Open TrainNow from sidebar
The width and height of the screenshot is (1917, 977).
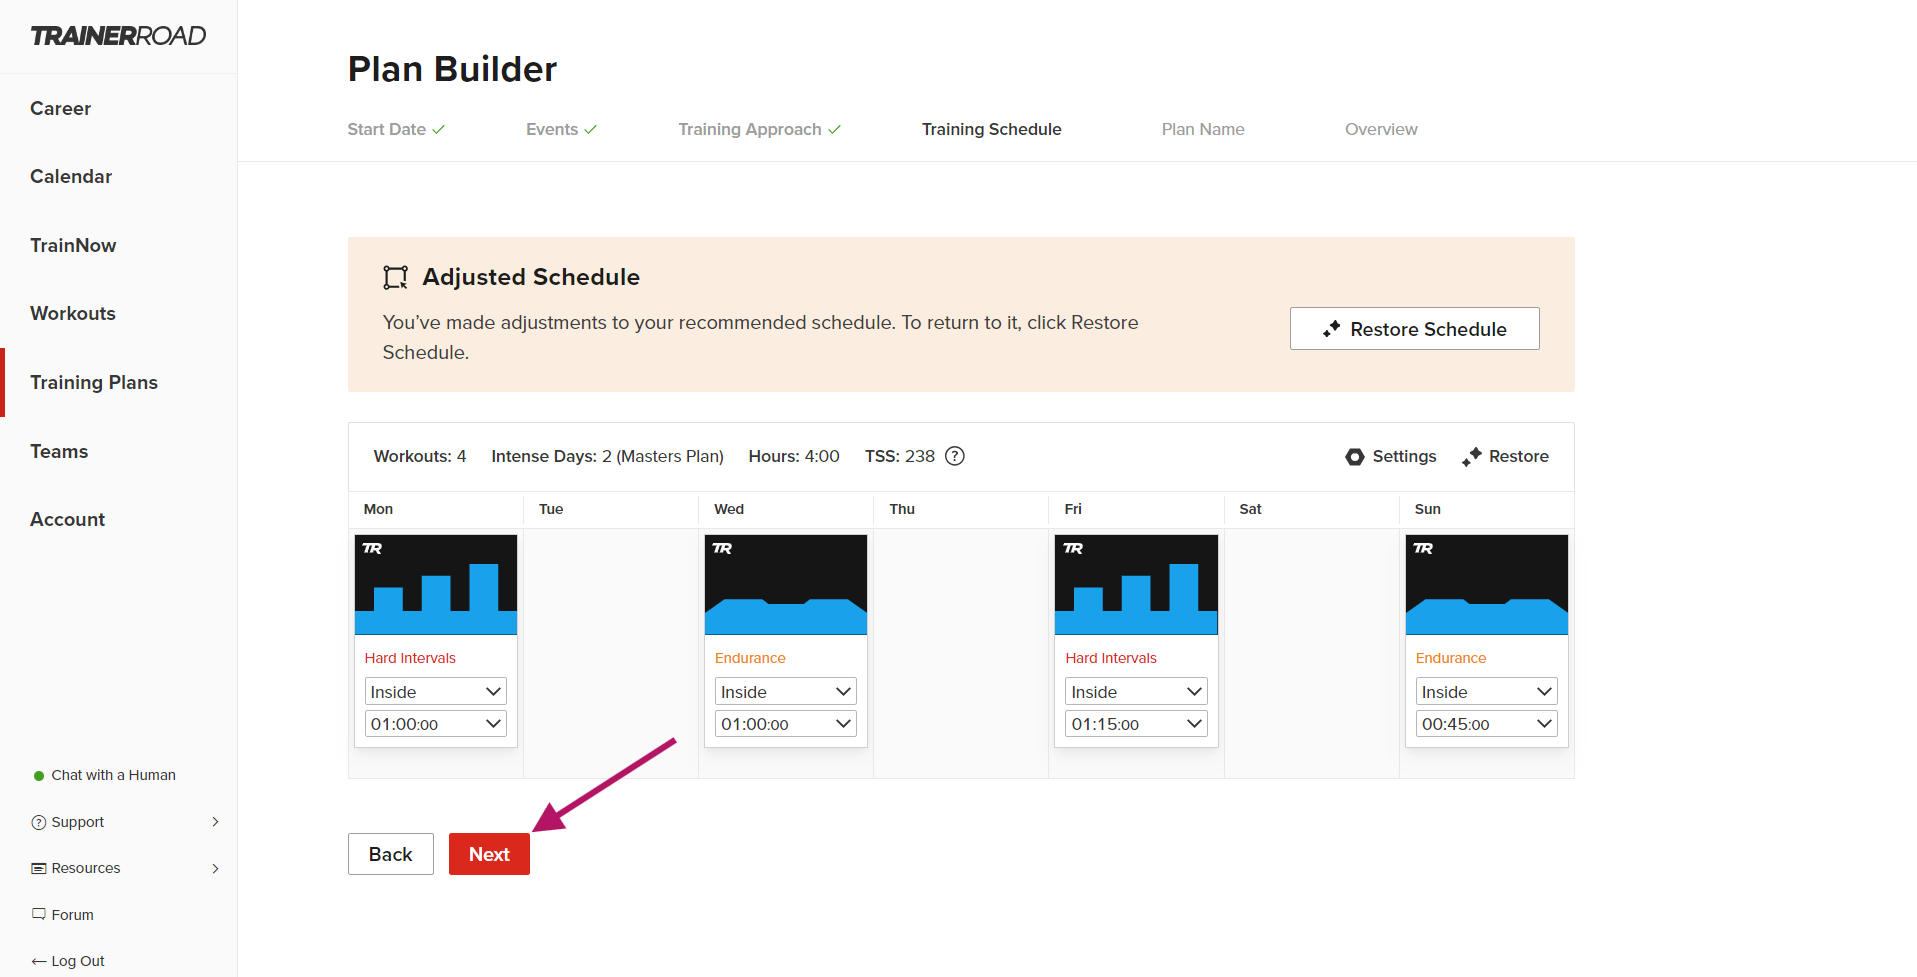coord(73,245)
